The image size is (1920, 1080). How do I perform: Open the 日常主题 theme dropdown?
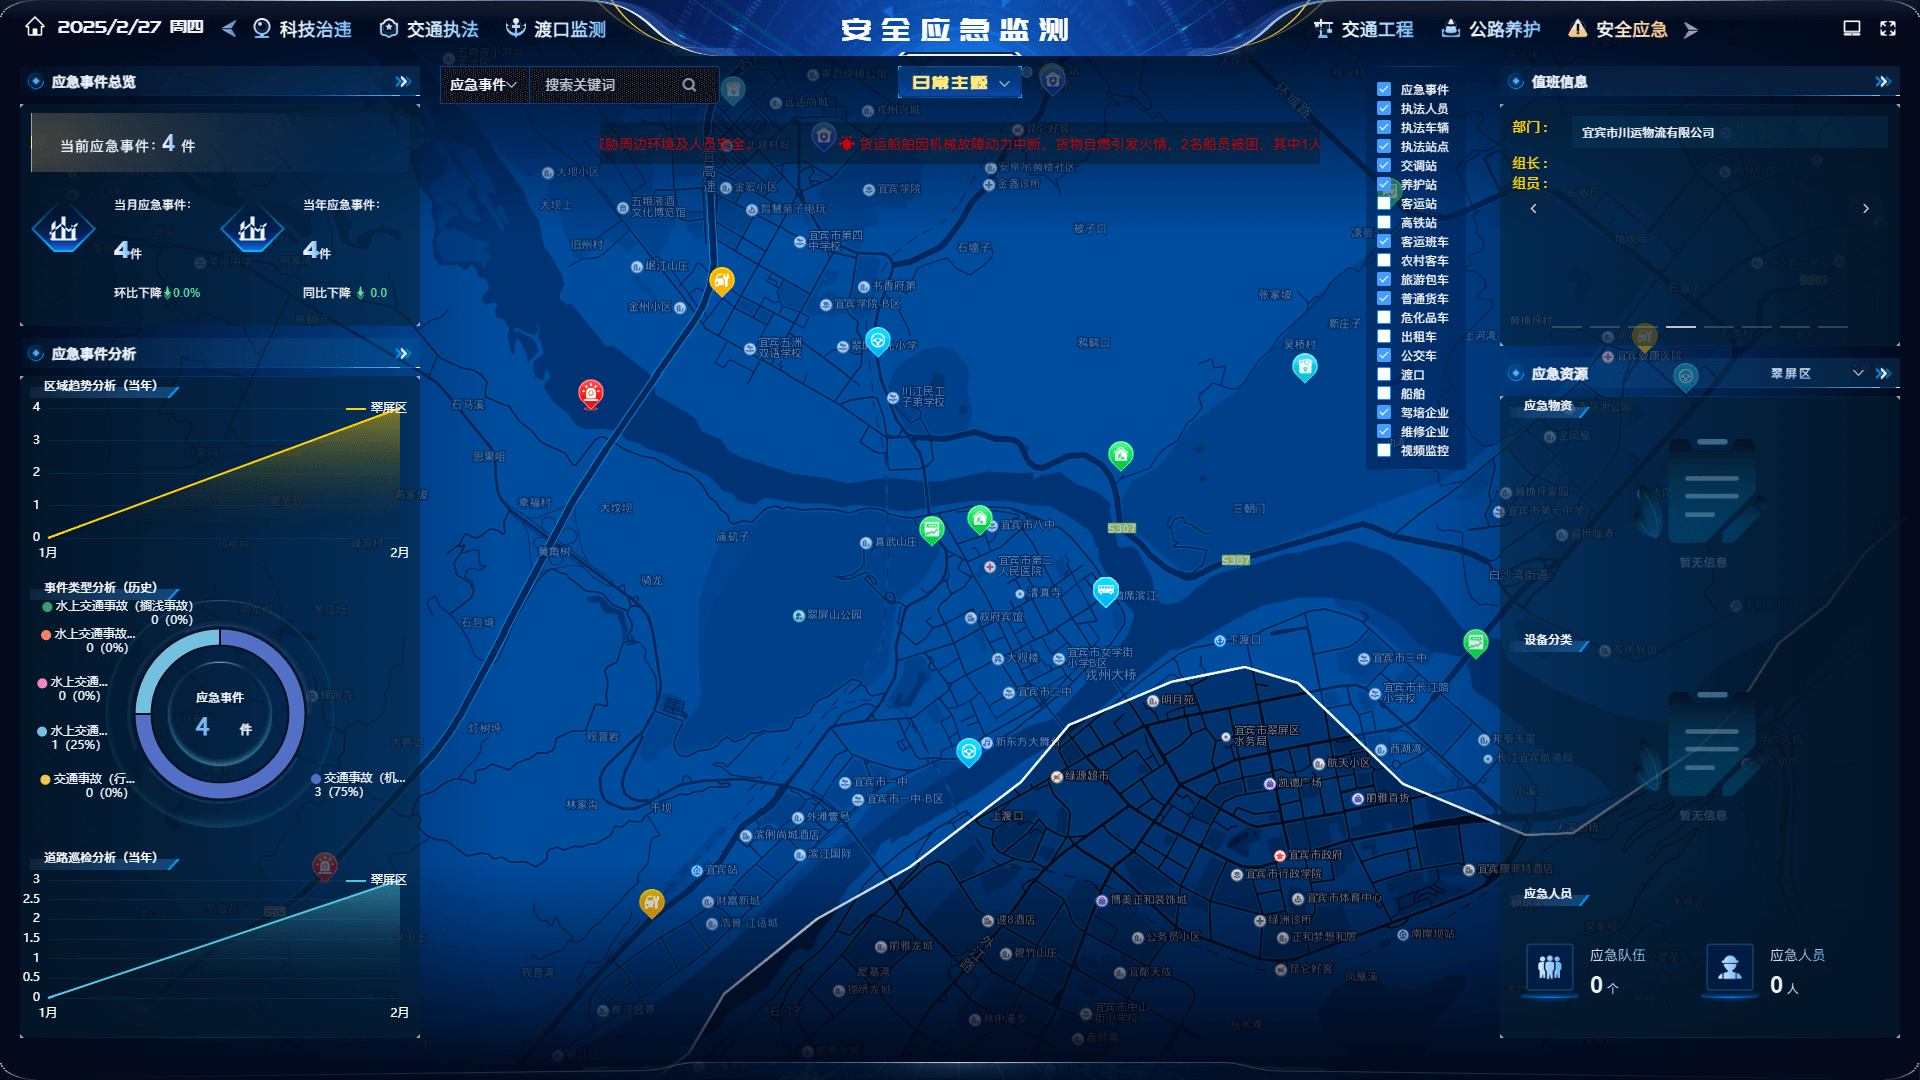coord(960,83)
